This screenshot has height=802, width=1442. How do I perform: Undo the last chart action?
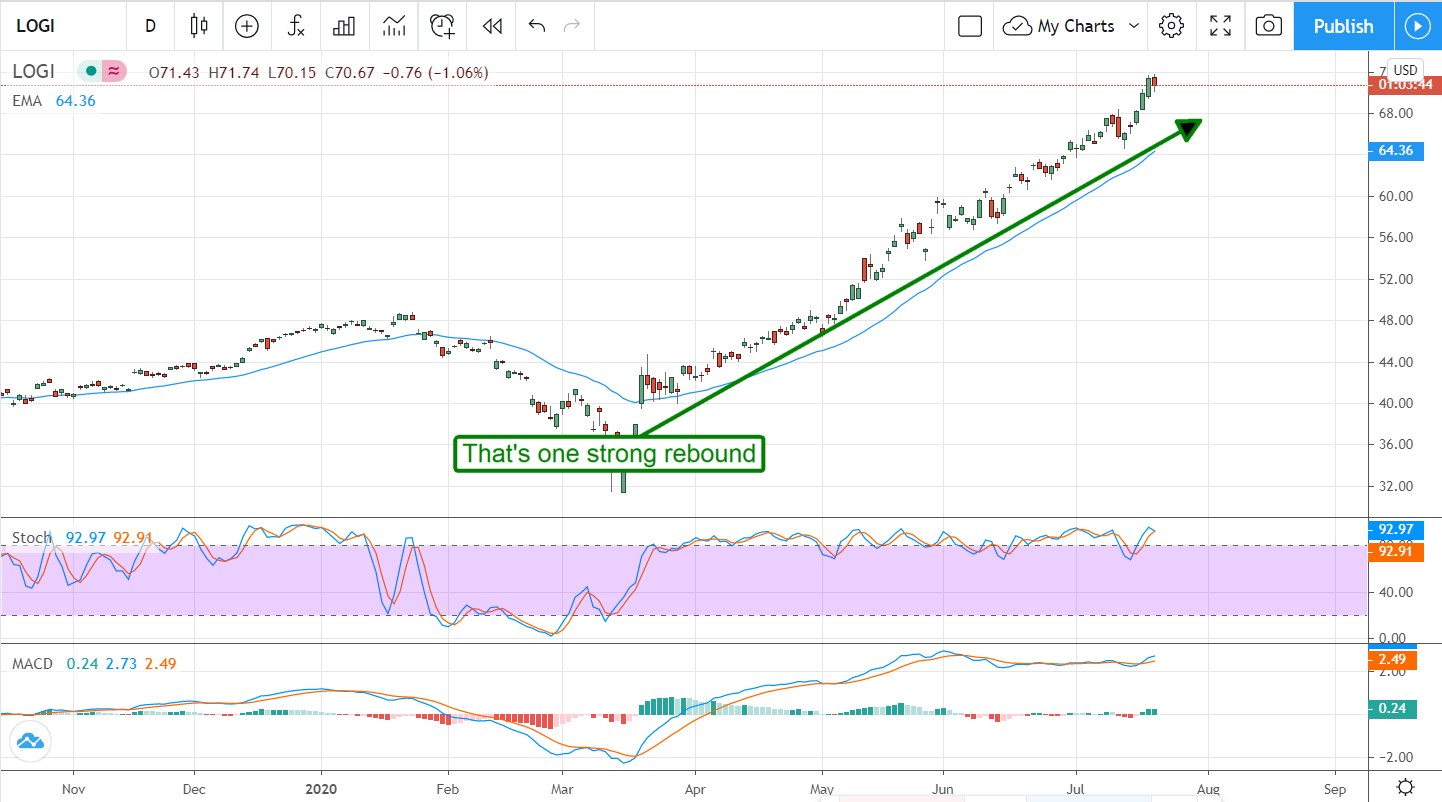537,26
